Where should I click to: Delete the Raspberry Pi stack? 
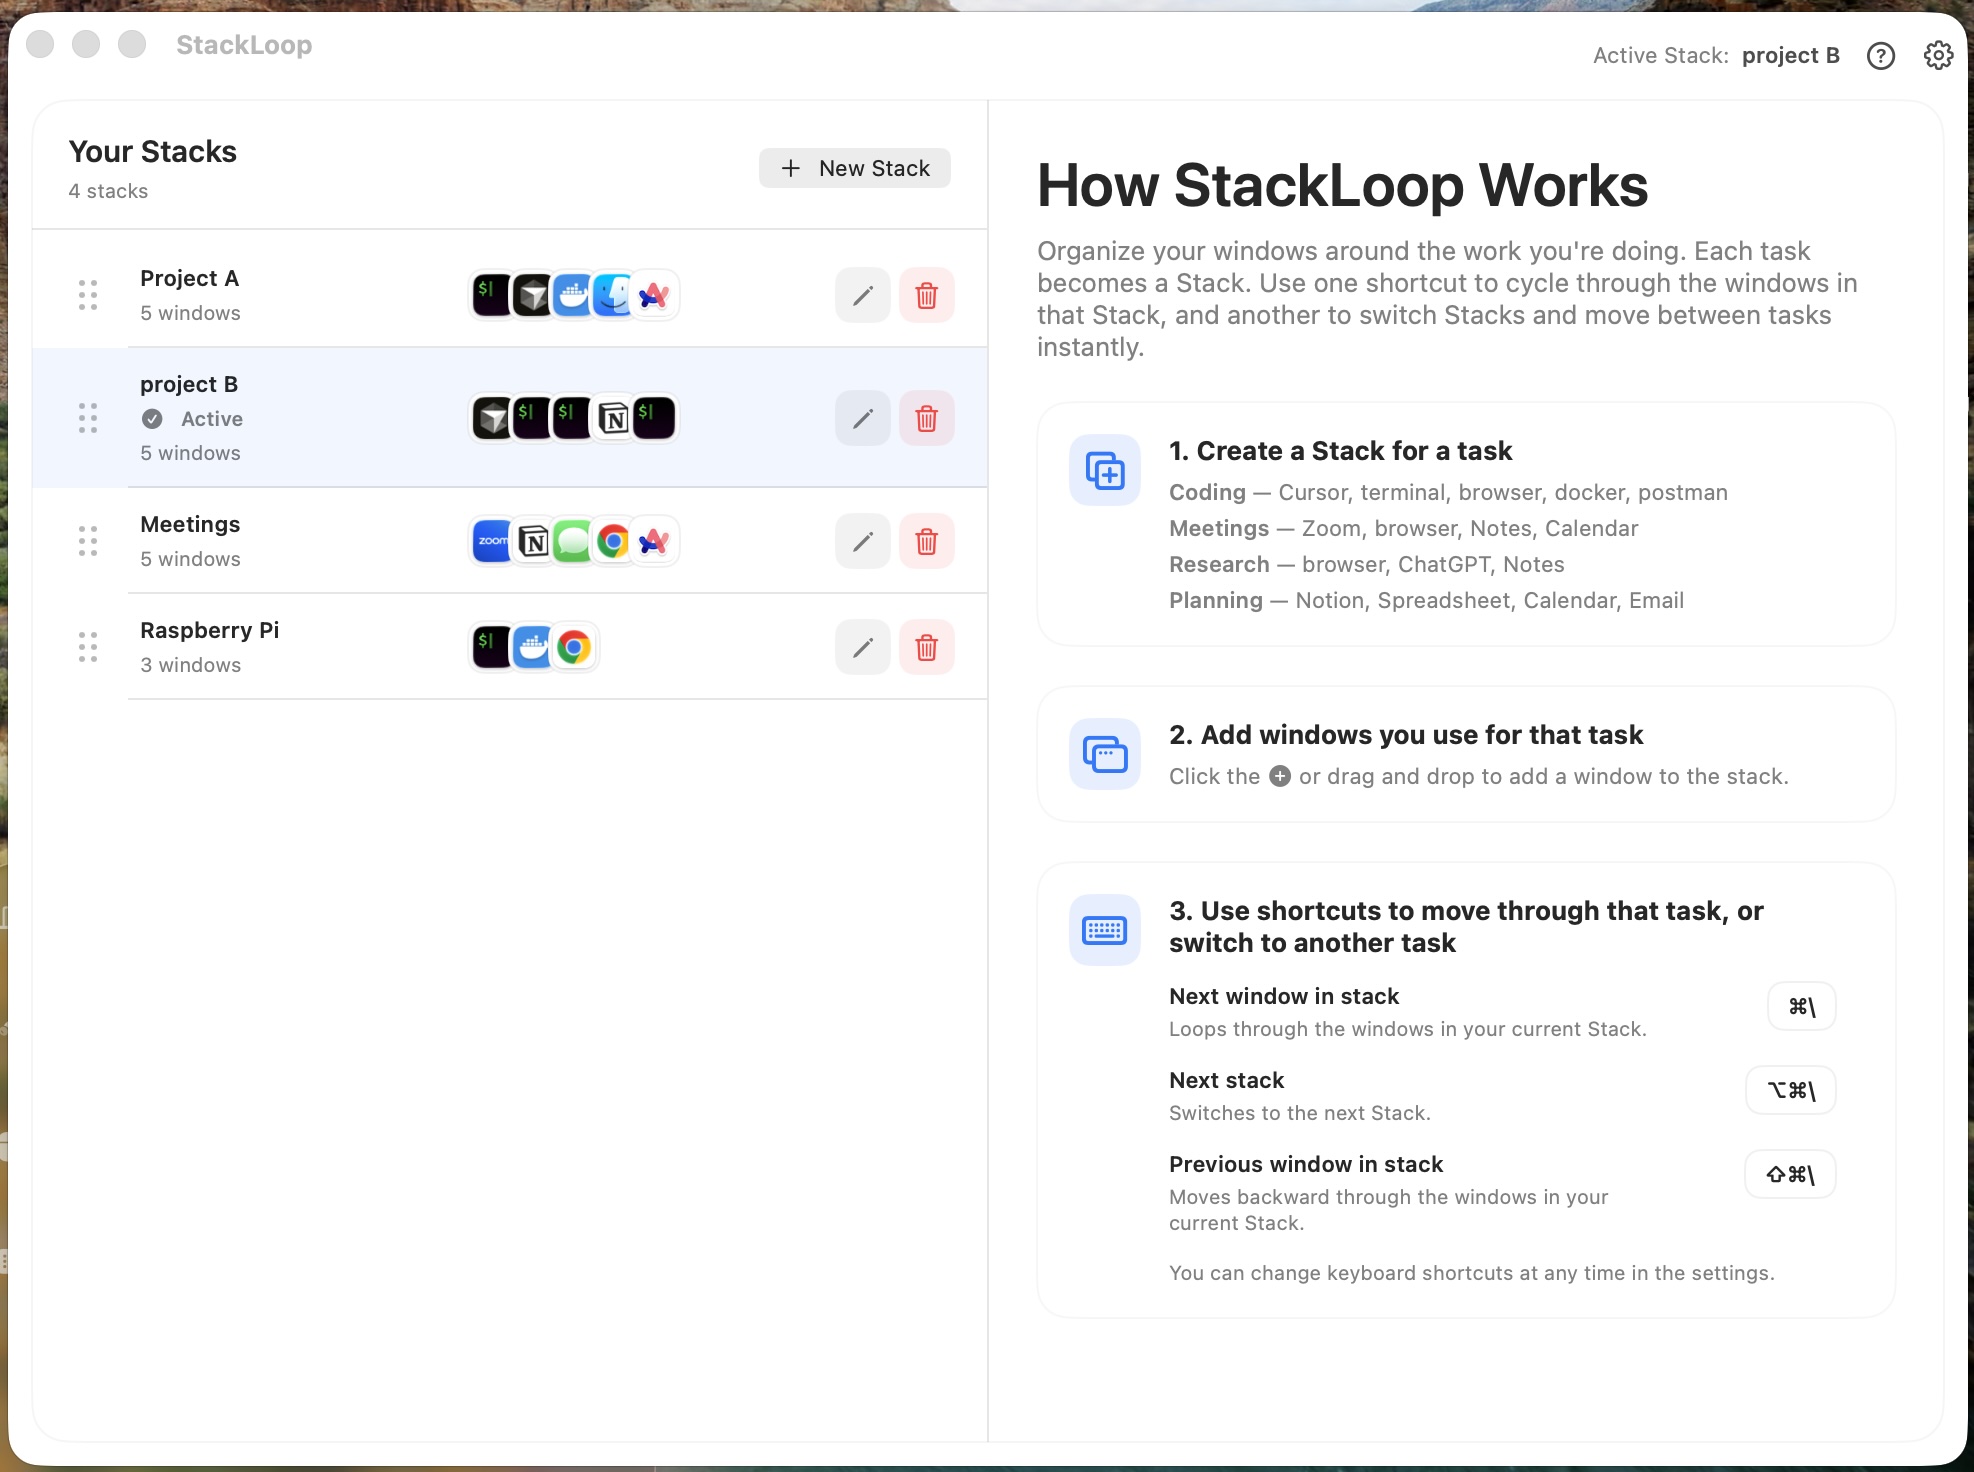pos(926,647)
